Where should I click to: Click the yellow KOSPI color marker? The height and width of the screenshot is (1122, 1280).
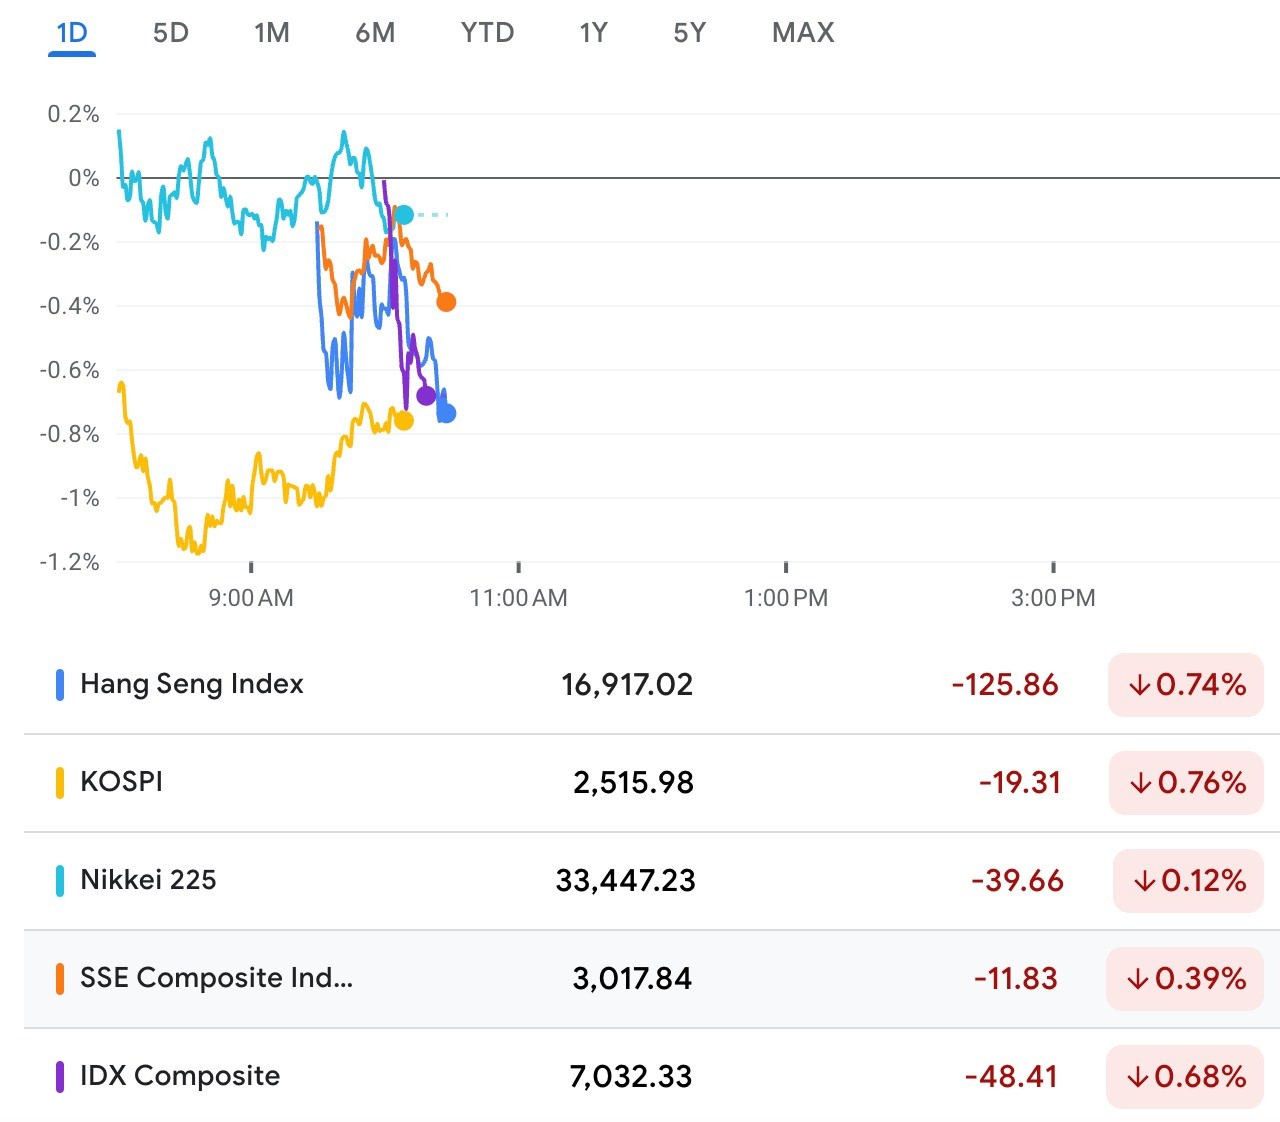[60, 783]
